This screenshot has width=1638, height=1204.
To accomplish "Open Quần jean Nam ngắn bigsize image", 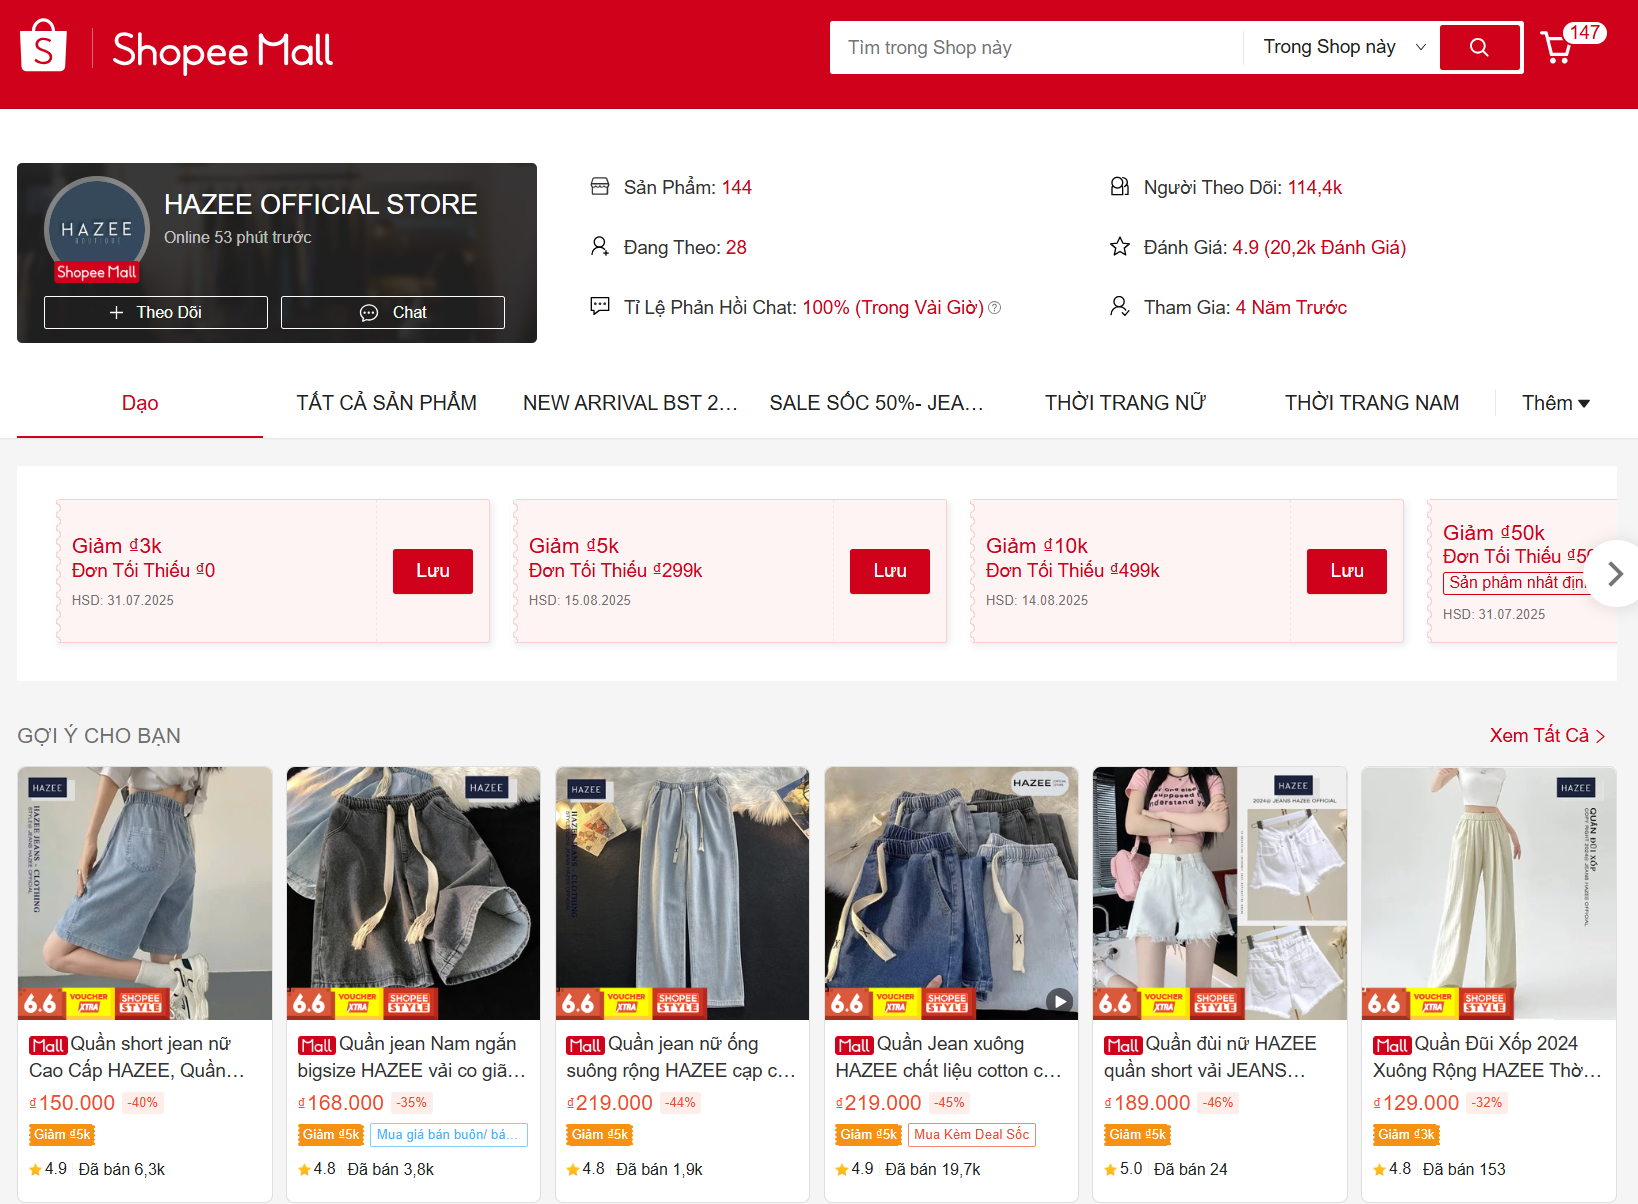I will tap(413, 893).
